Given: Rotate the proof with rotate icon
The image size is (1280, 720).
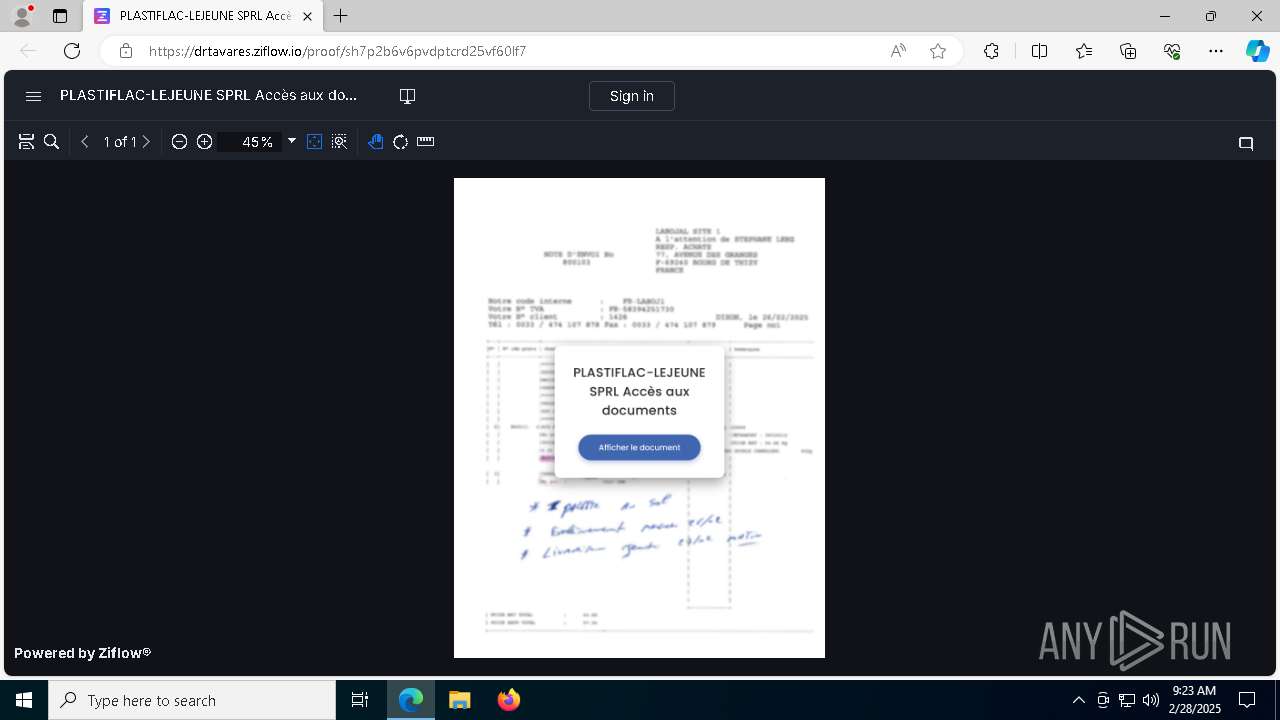Looking at the screenshot, I should click(400, 142).
